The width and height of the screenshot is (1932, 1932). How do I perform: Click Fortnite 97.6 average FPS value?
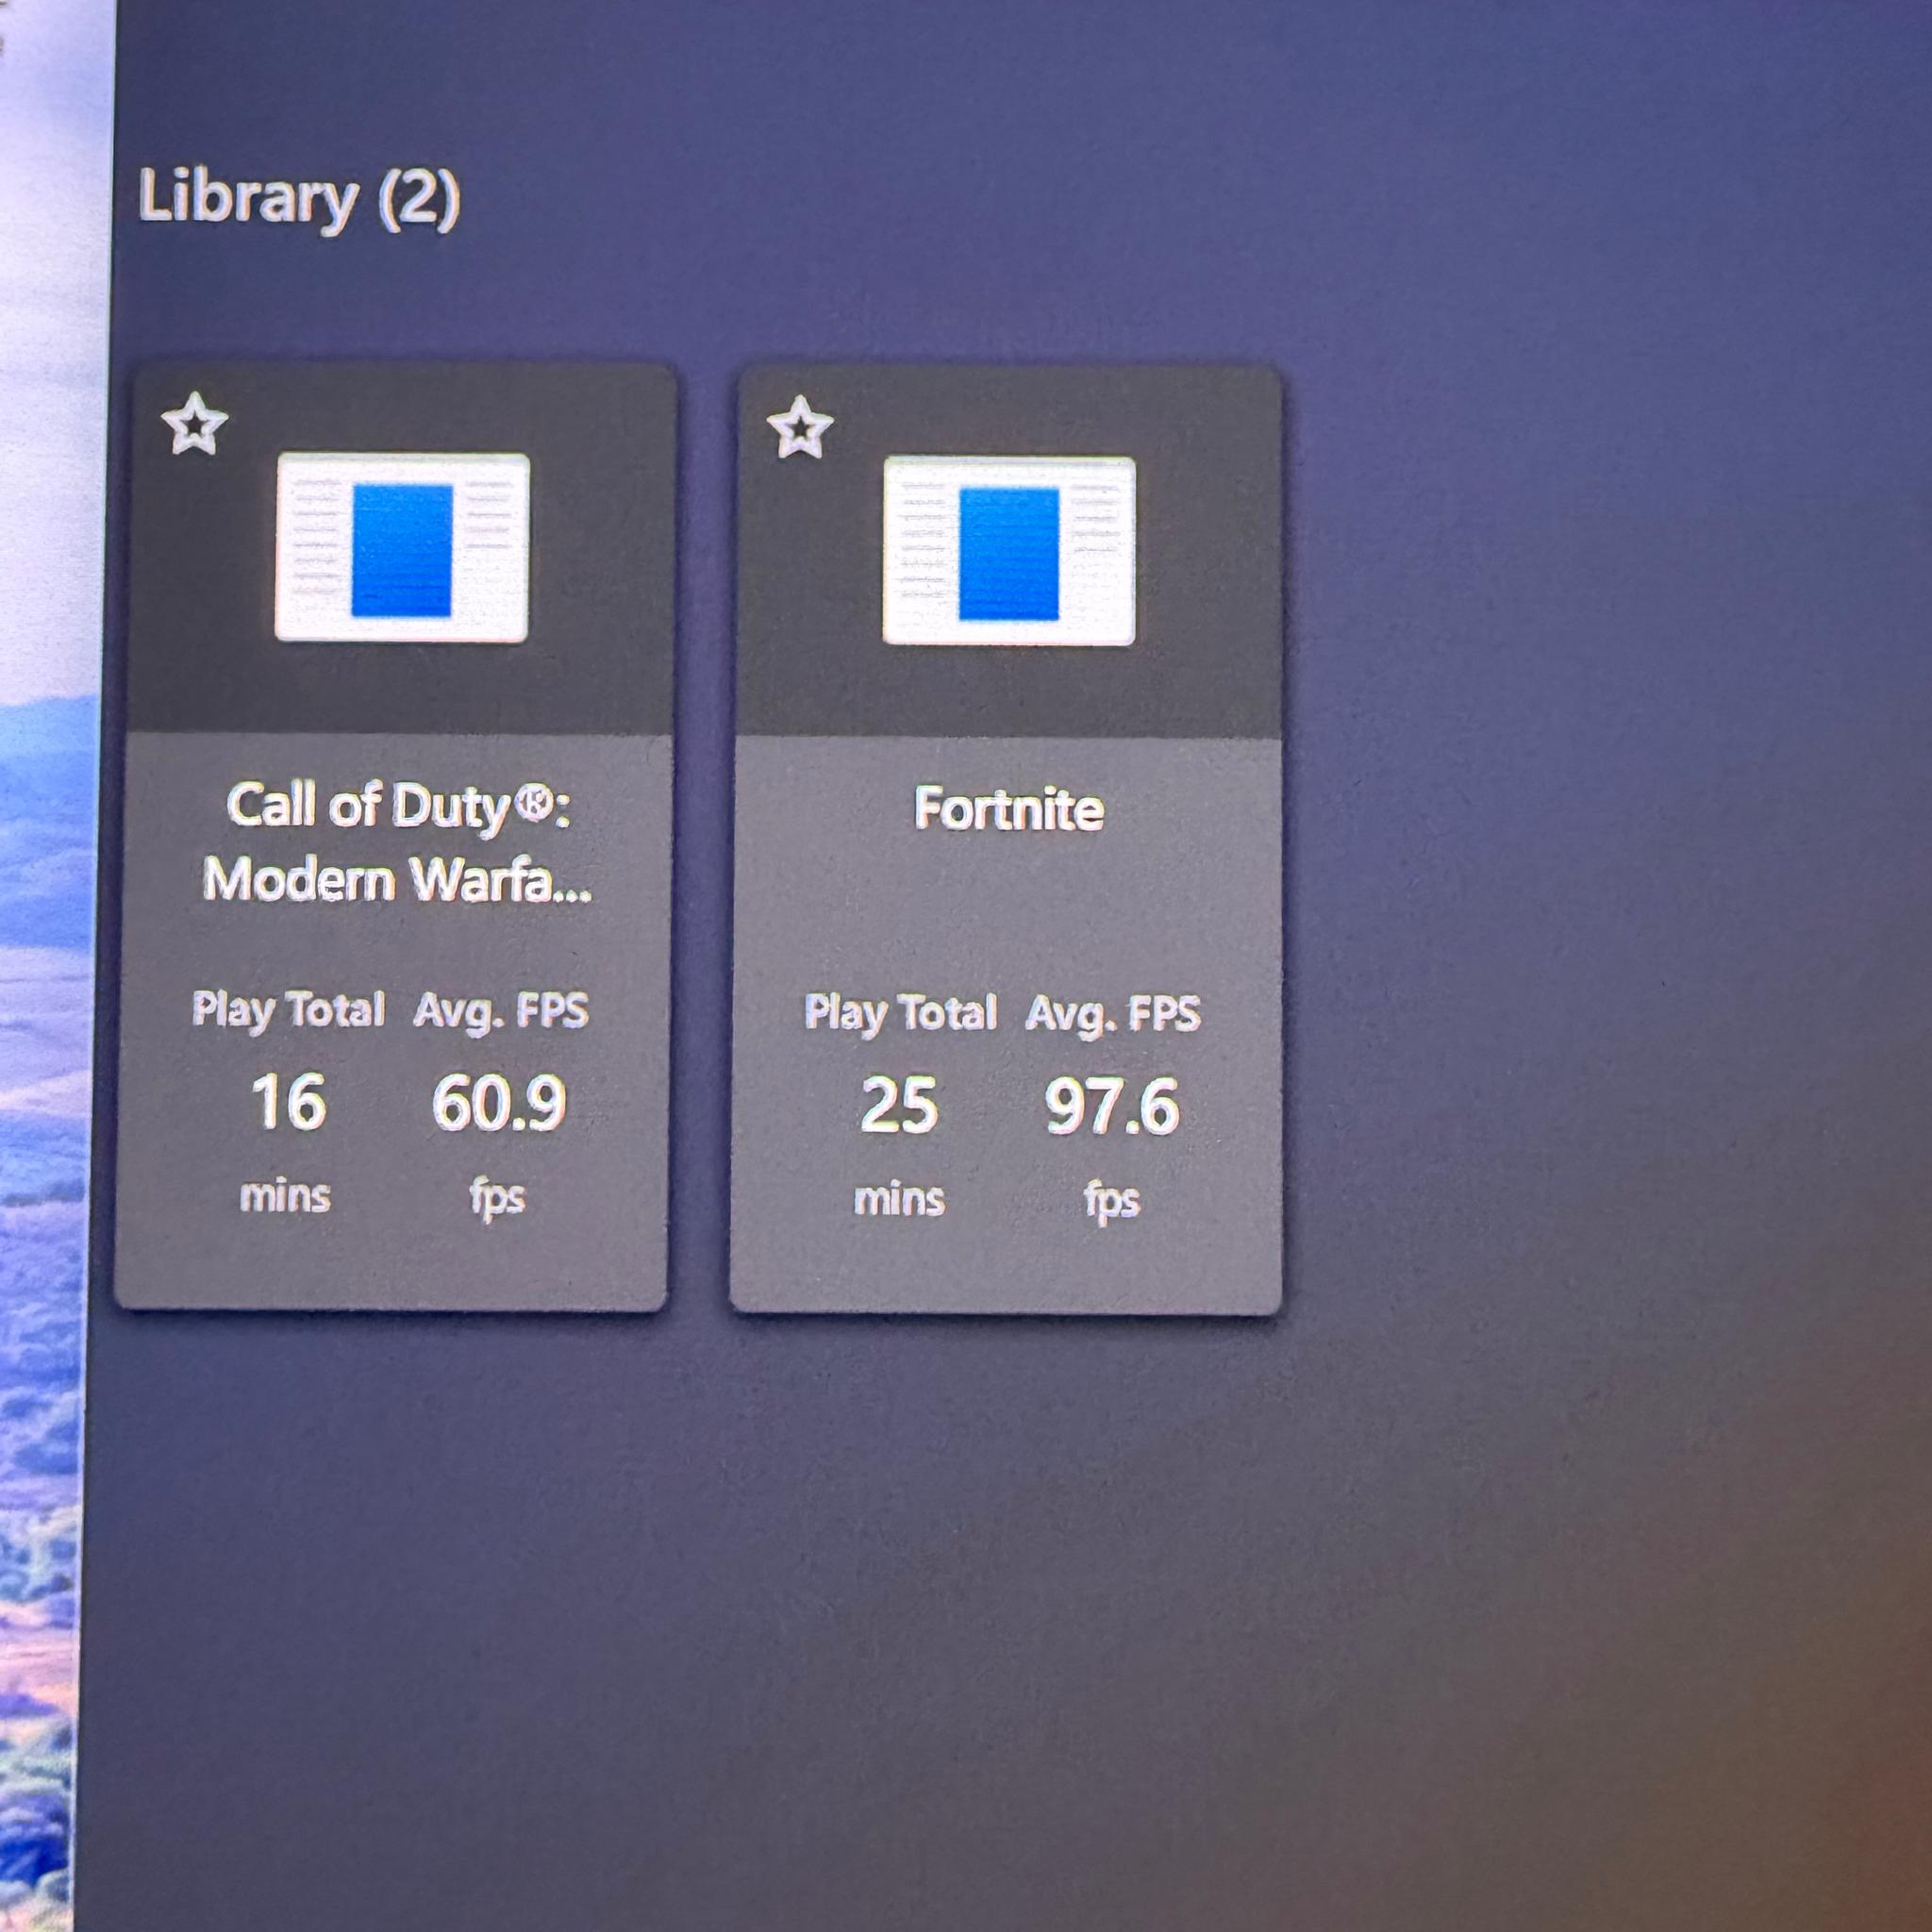pos(1112,1107)
